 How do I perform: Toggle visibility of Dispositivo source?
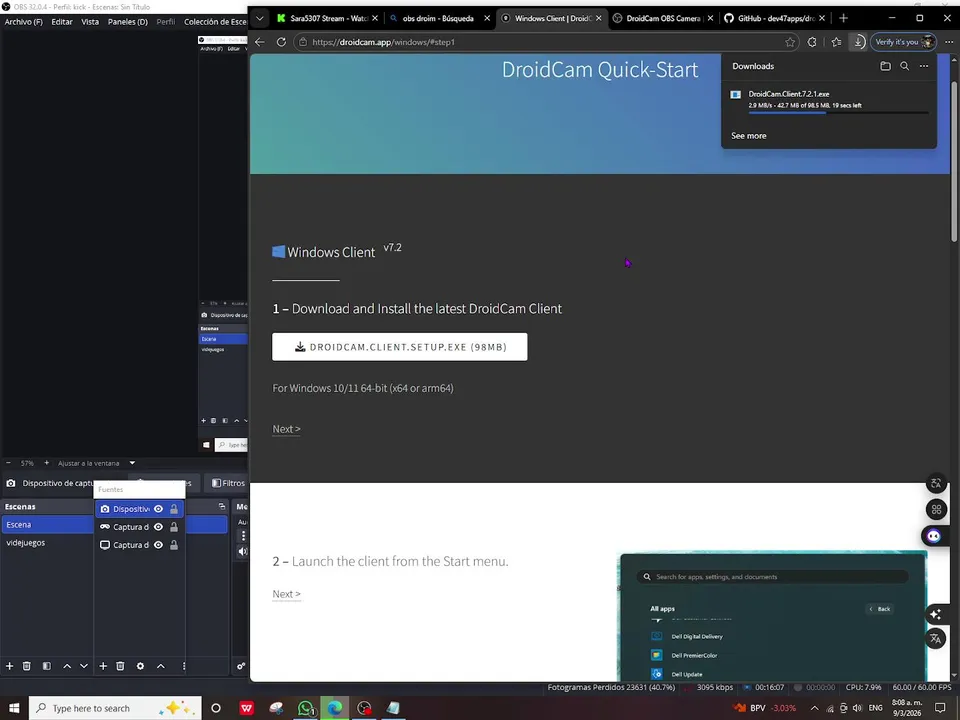159,509
